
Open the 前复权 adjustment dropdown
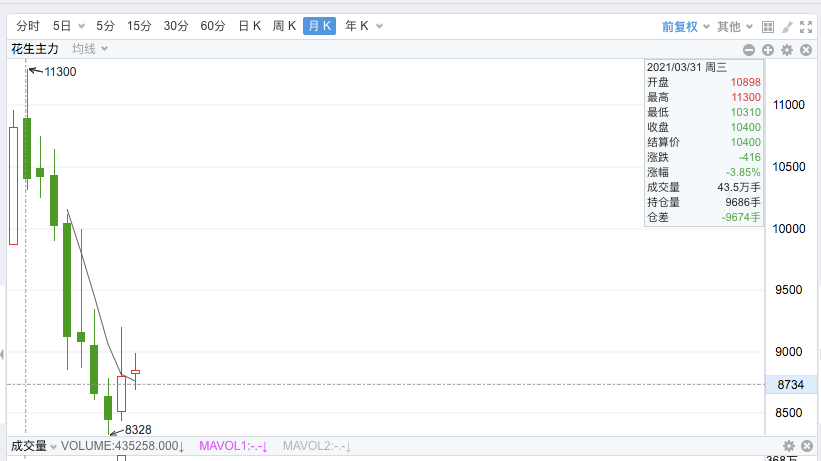(x=685, y=27)
